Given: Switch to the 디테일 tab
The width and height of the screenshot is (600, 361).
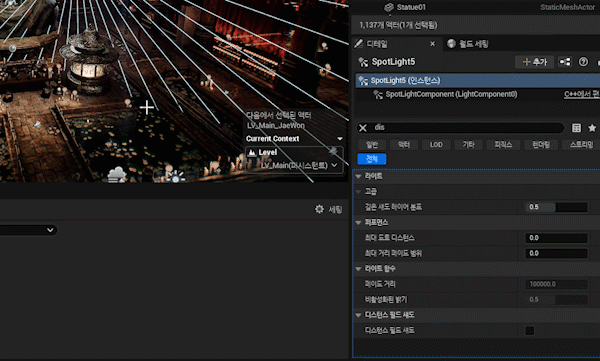Looking at the screenshot, I should tap(396, 44).
